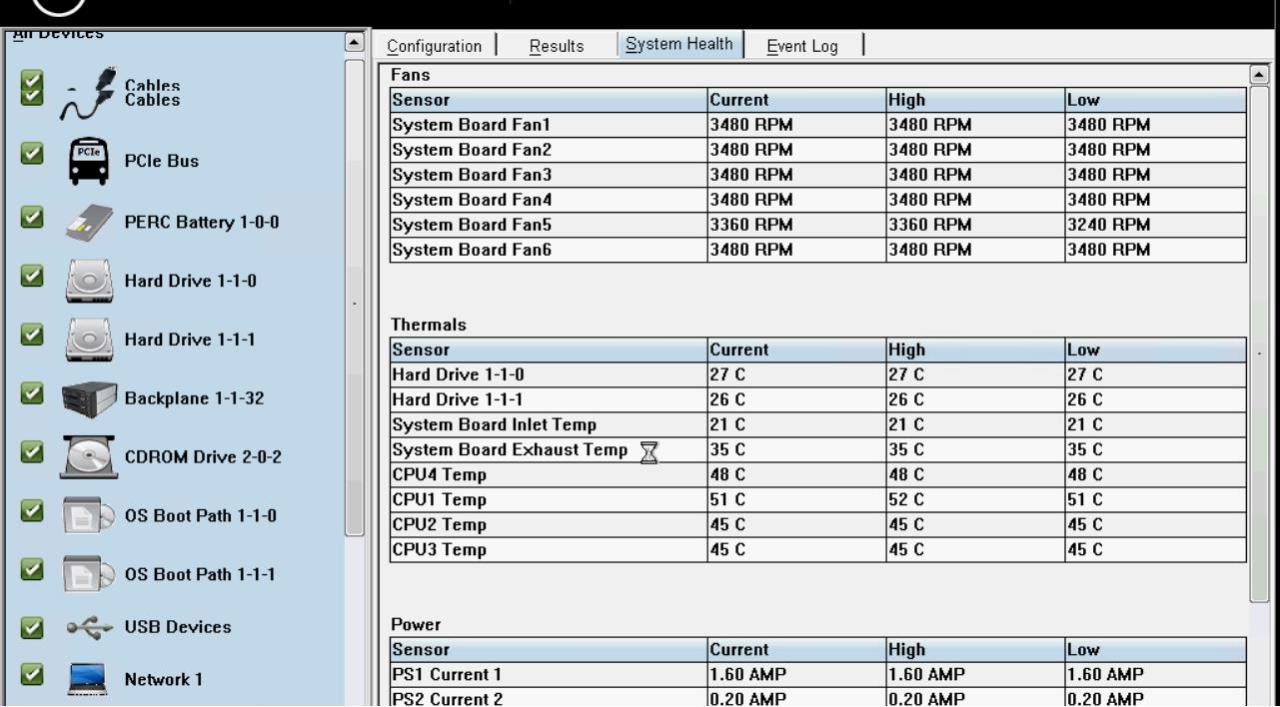Select the Hard Drive 1-1-0 icon
Viewport: 1280px width, 707px height.
(x=88, y=281)
